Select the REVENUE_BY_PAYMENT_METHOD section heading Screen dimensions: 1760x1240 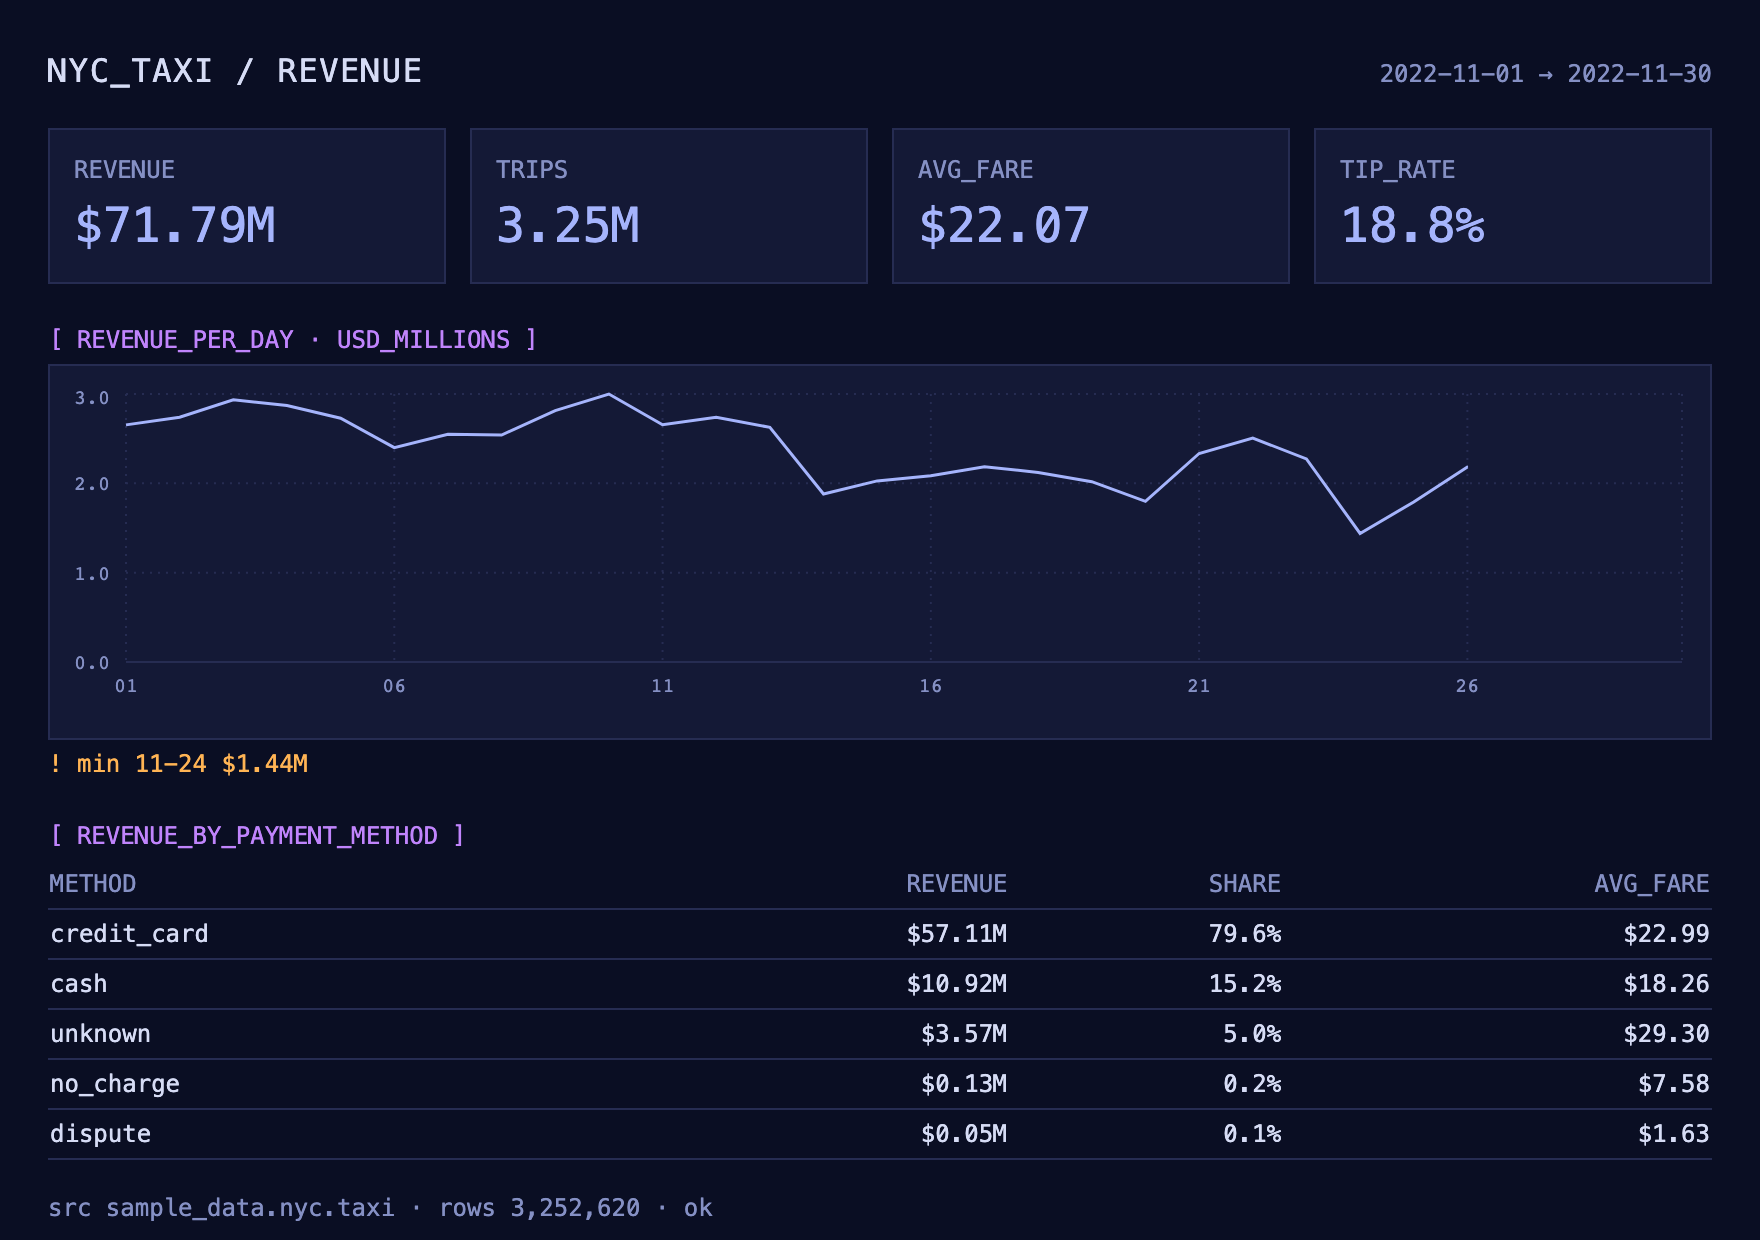tap(257, 836)
